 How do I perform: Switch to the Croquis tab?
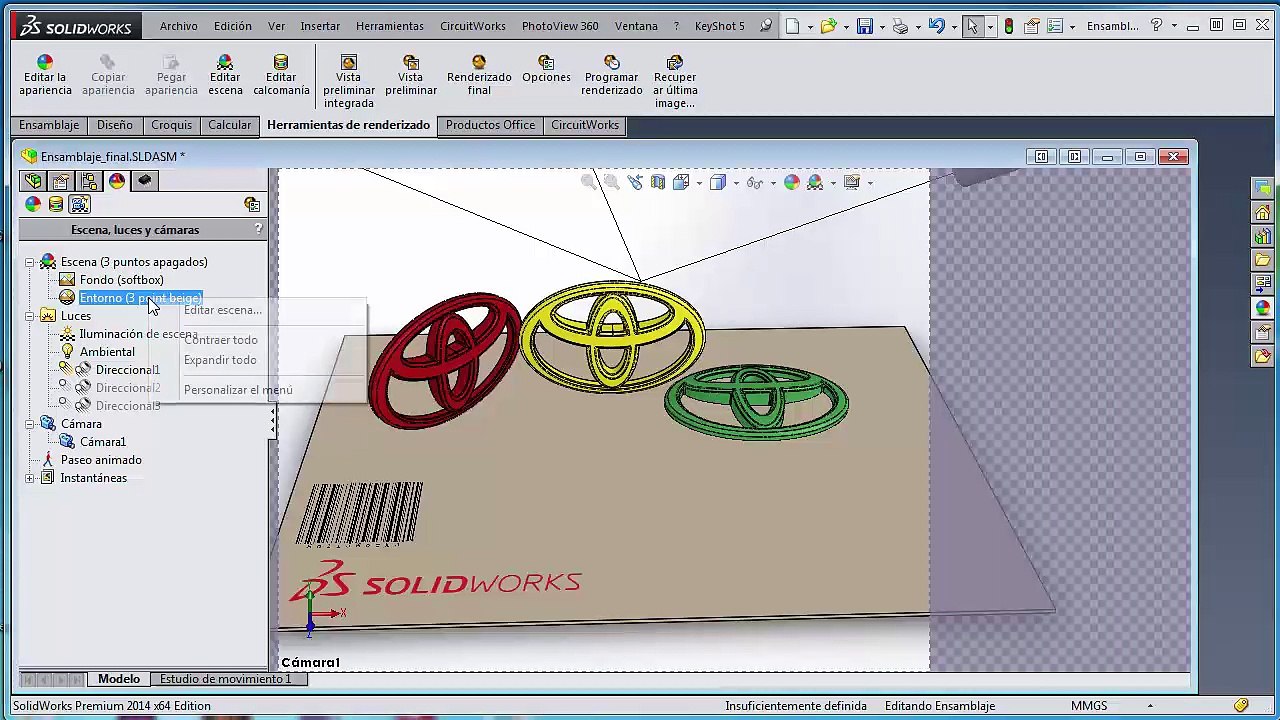pyautogui.click(x=171, y=125)
